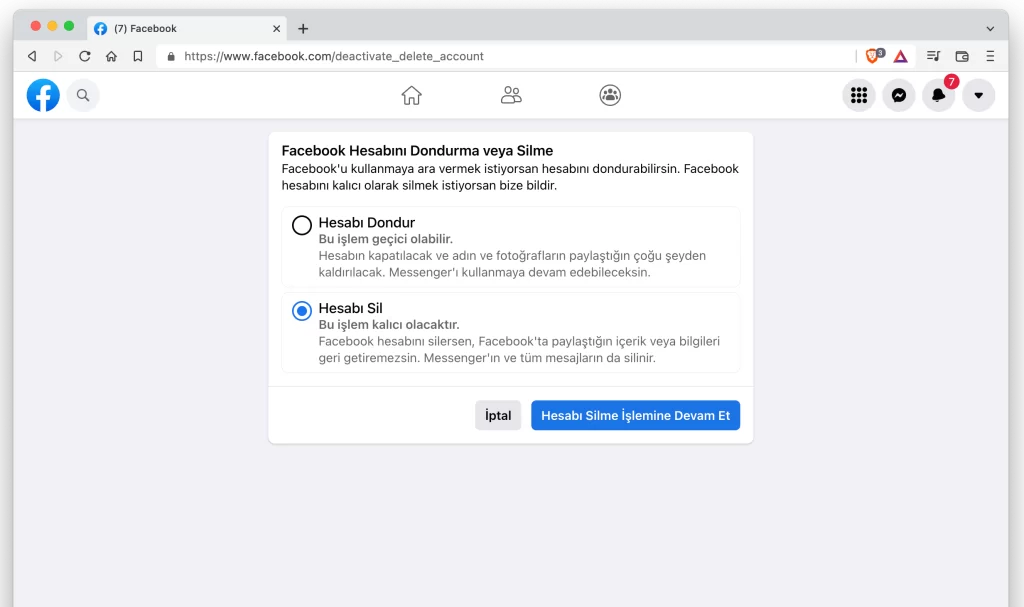1024x607 pixels.
Task: Click the 'Hesabı Dondur' option title
Action: click(x=366, y=223)
